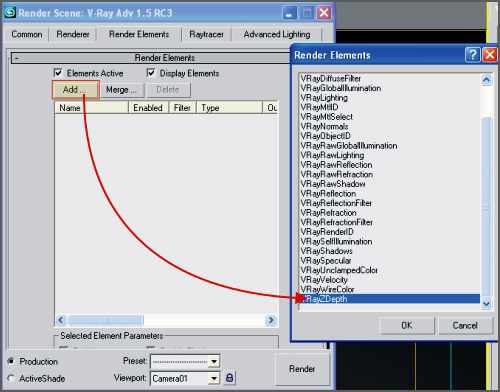The image size is (500, 392).
Task: Select VRayRawReflection in the list
Action: (389, 165)
